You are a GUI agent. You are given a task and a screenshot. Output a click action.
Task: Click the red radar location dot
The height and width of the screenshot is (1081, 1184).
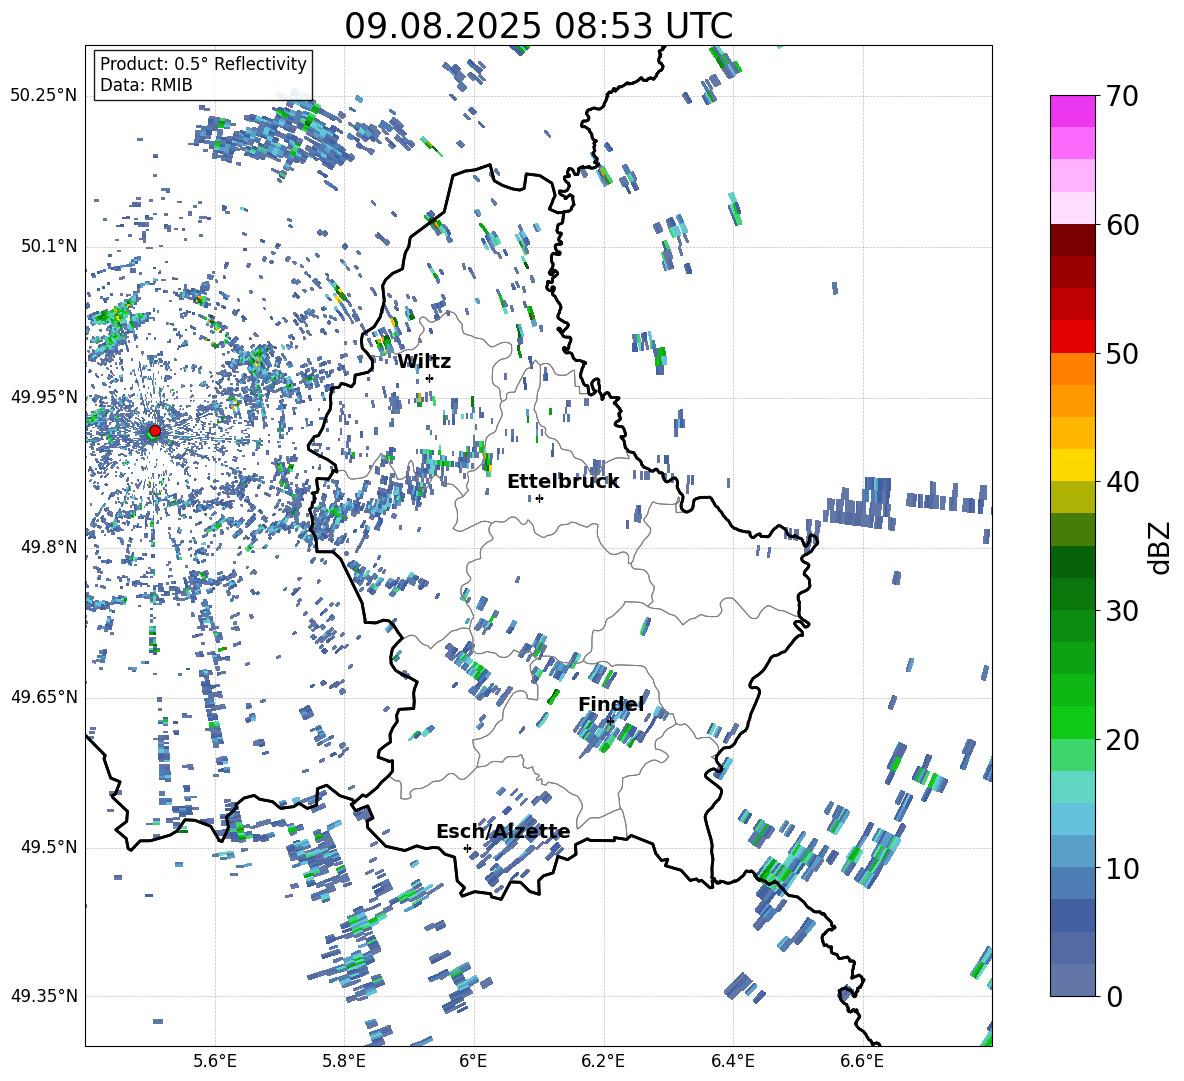(x=155, y=431)
